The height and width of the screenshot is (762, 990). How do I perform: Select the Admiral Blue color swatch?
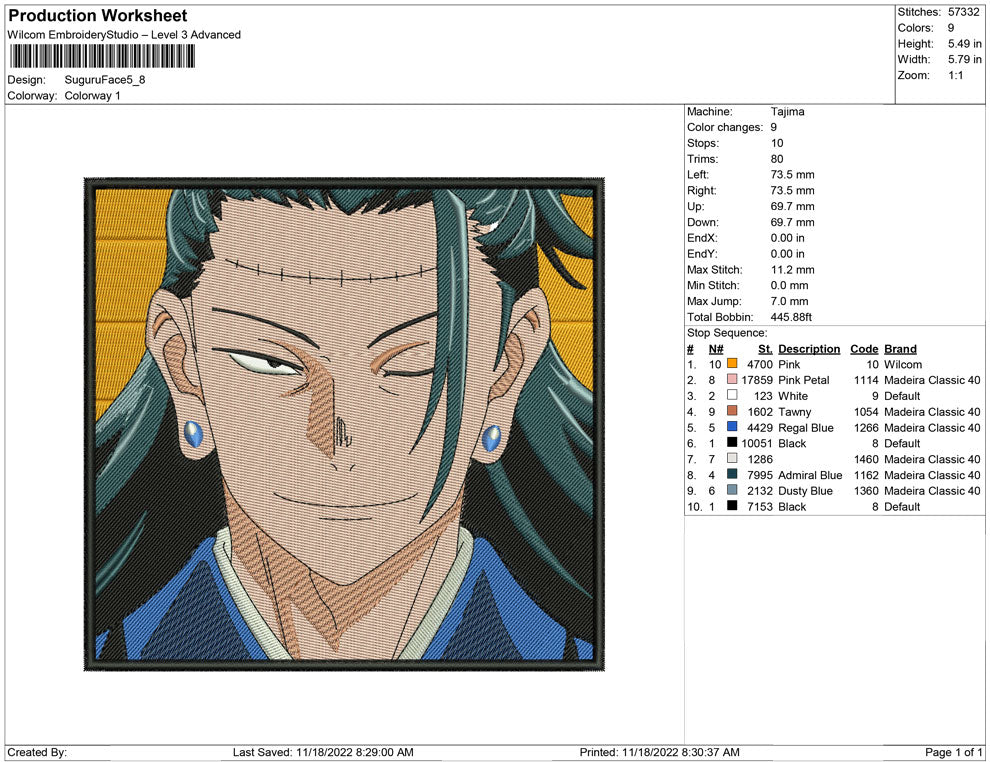click(732, 474)
